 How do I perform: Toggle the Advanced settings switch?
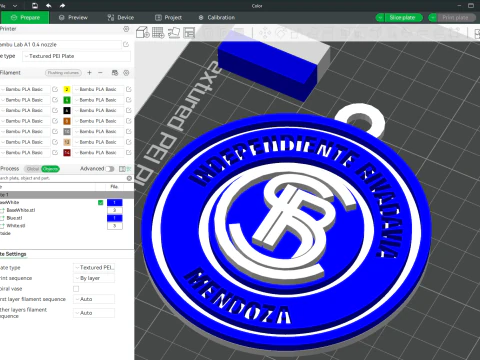[110, 169]
